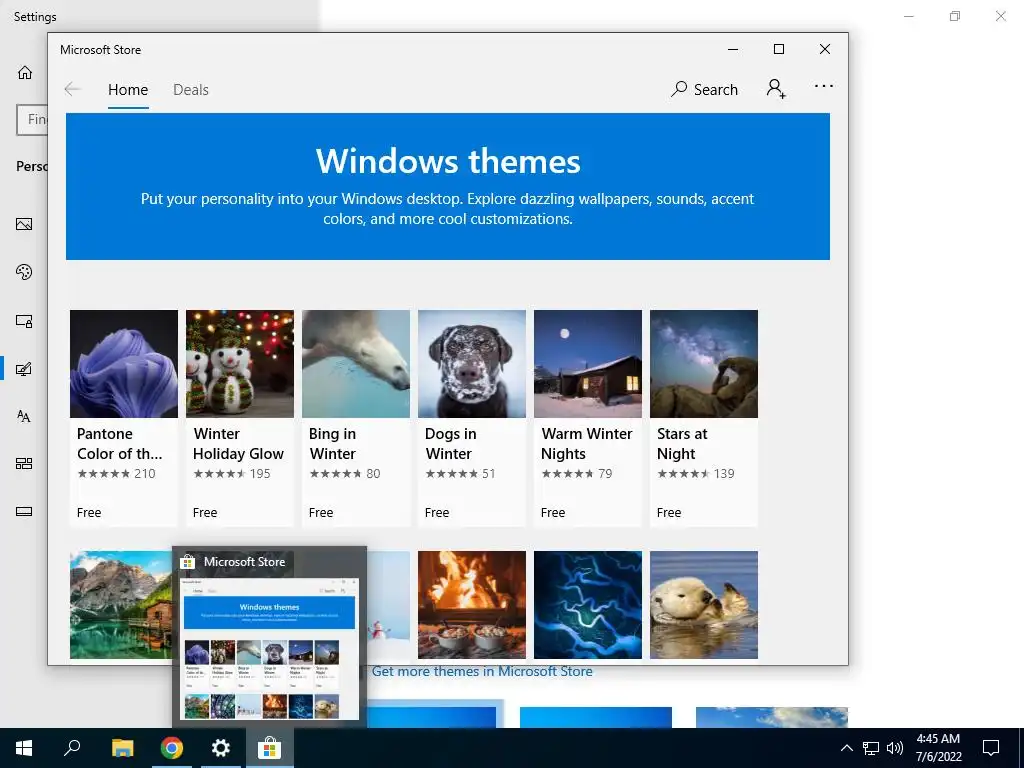Screen dimensions: 1024x768
Task: Open the Pantone Color of the Year theme thumbnail
Action: (123, 364)
